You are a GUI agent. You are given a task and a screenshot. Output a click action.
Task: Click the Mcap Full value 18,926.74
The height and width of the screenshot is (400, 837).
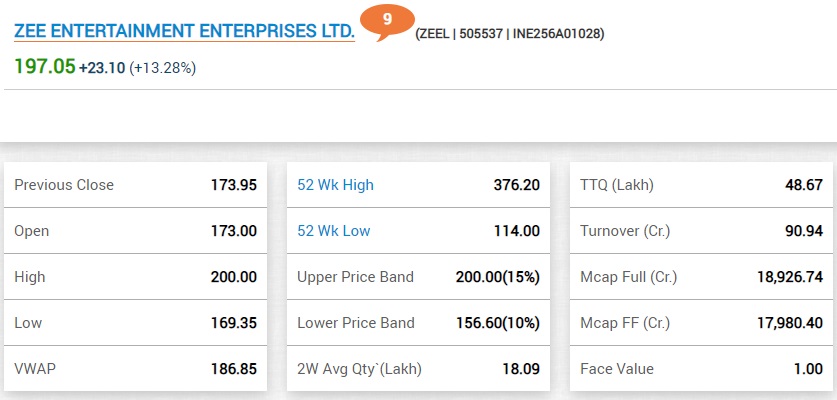(x=790, y=277)
